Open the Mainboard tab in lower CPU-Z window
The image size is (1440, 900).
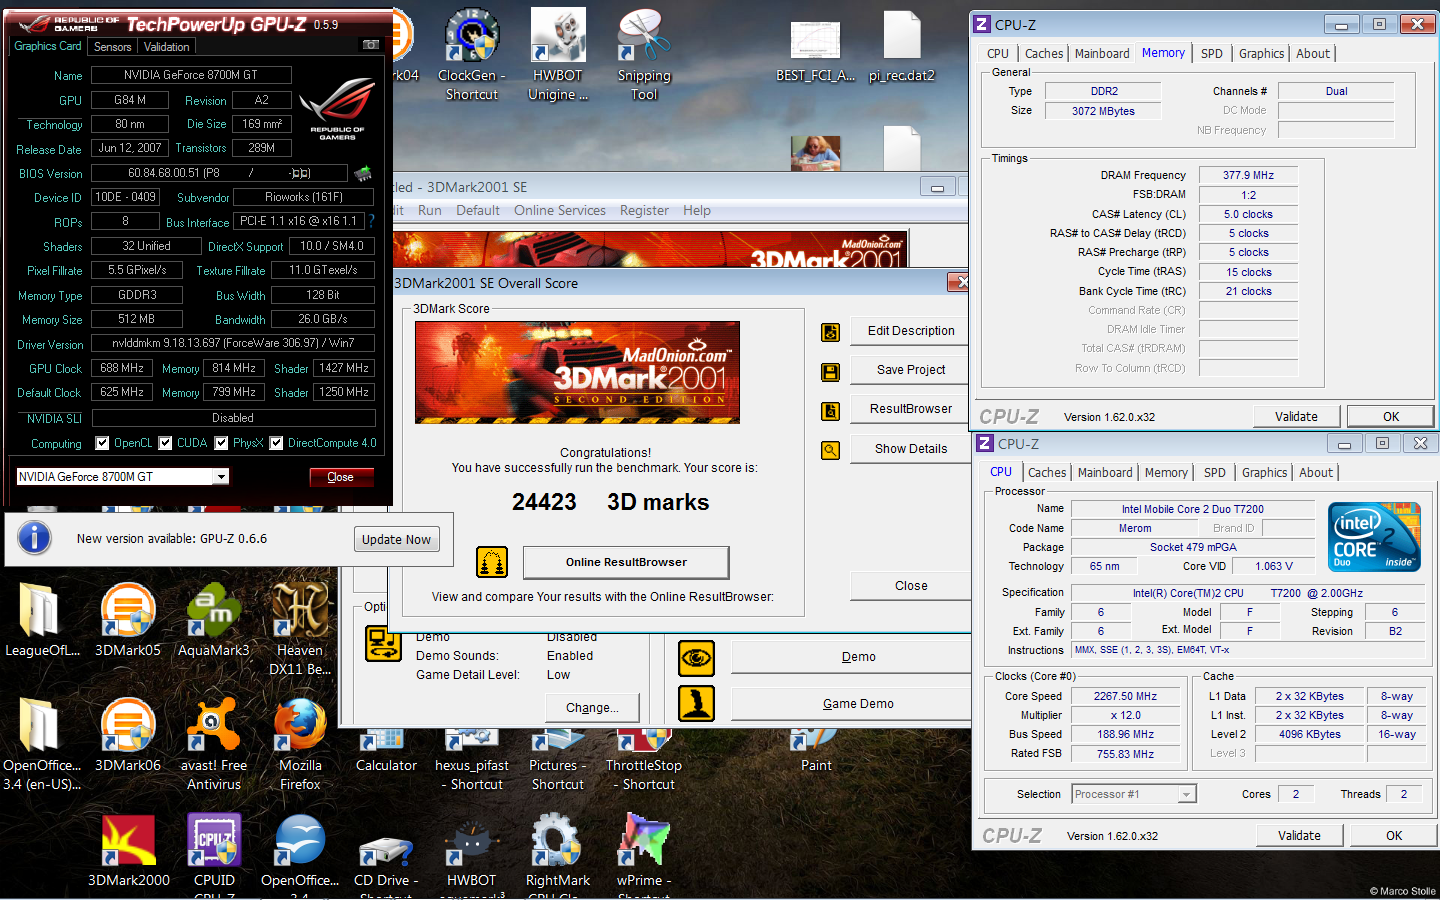1105,473
